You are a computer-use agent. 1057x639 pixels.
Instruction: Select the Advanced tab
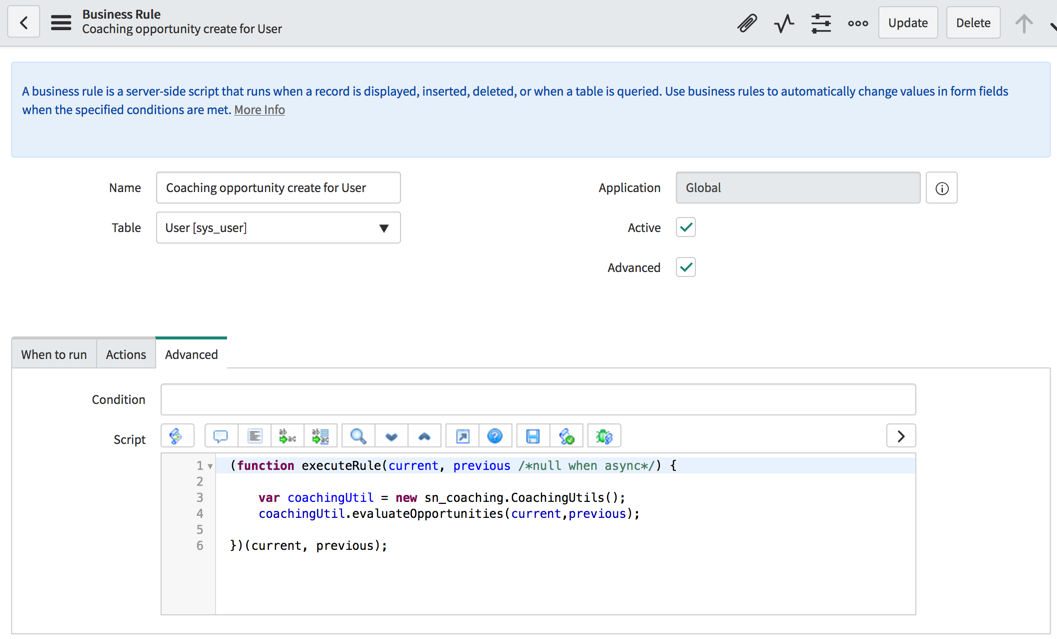[x=191, y=354]
